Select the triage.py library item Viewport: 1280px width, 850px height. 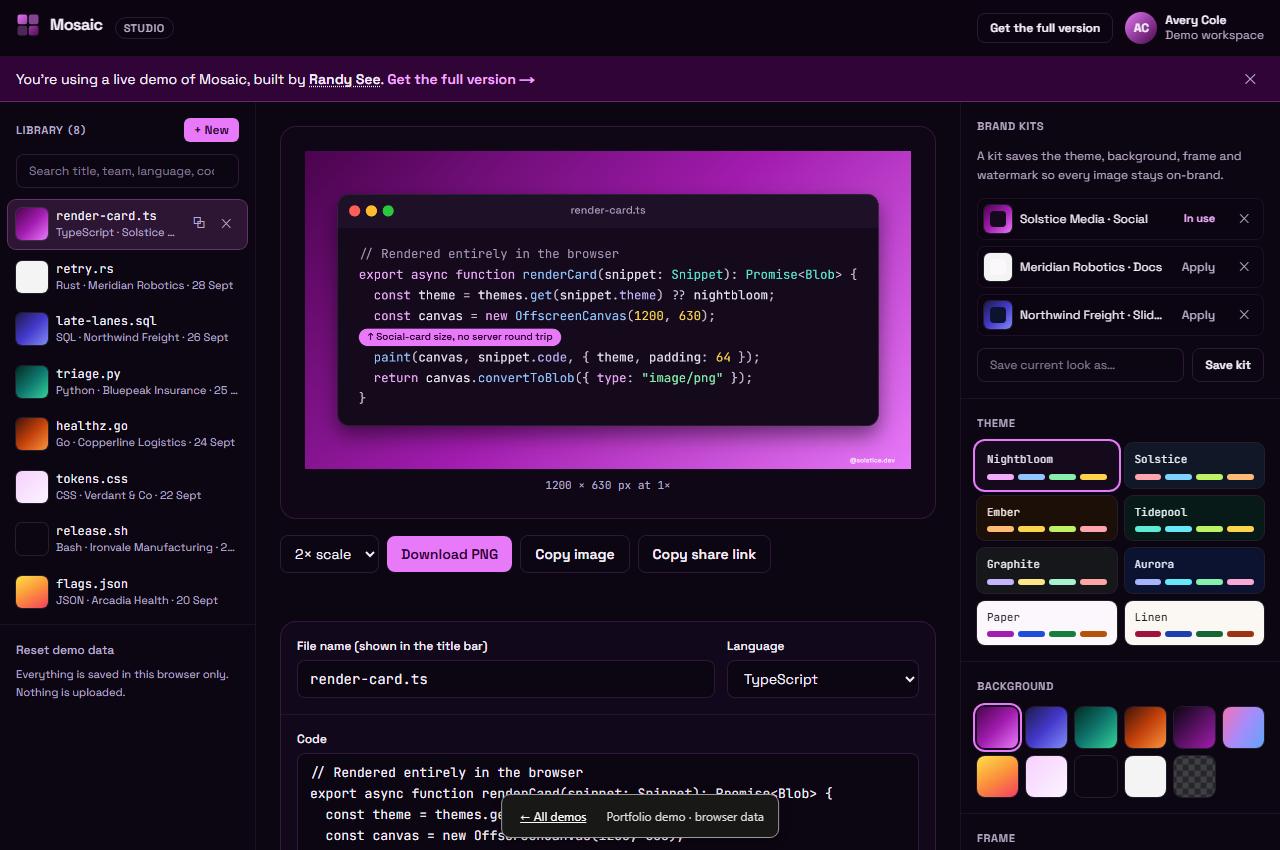[x=127, y=382]
